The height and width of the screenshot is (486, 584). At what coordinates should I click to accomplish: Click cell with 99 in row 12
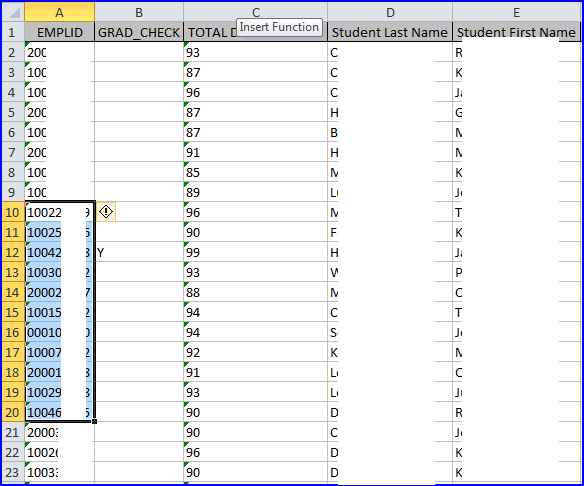256,252
